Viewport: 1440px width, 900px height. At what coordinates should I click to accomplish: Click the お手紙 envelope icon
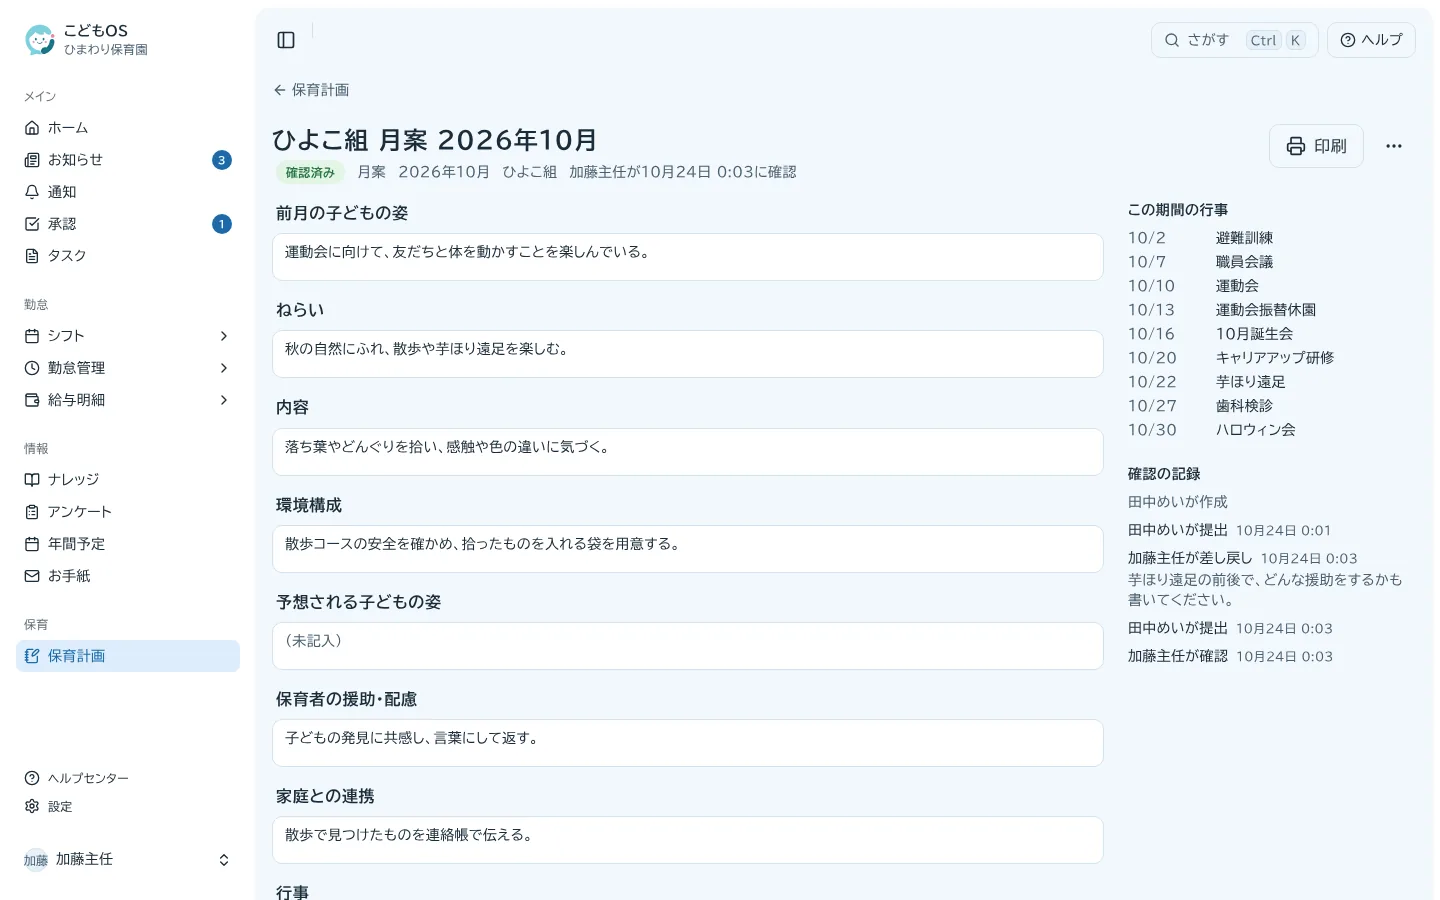click(x=32, y=576)
